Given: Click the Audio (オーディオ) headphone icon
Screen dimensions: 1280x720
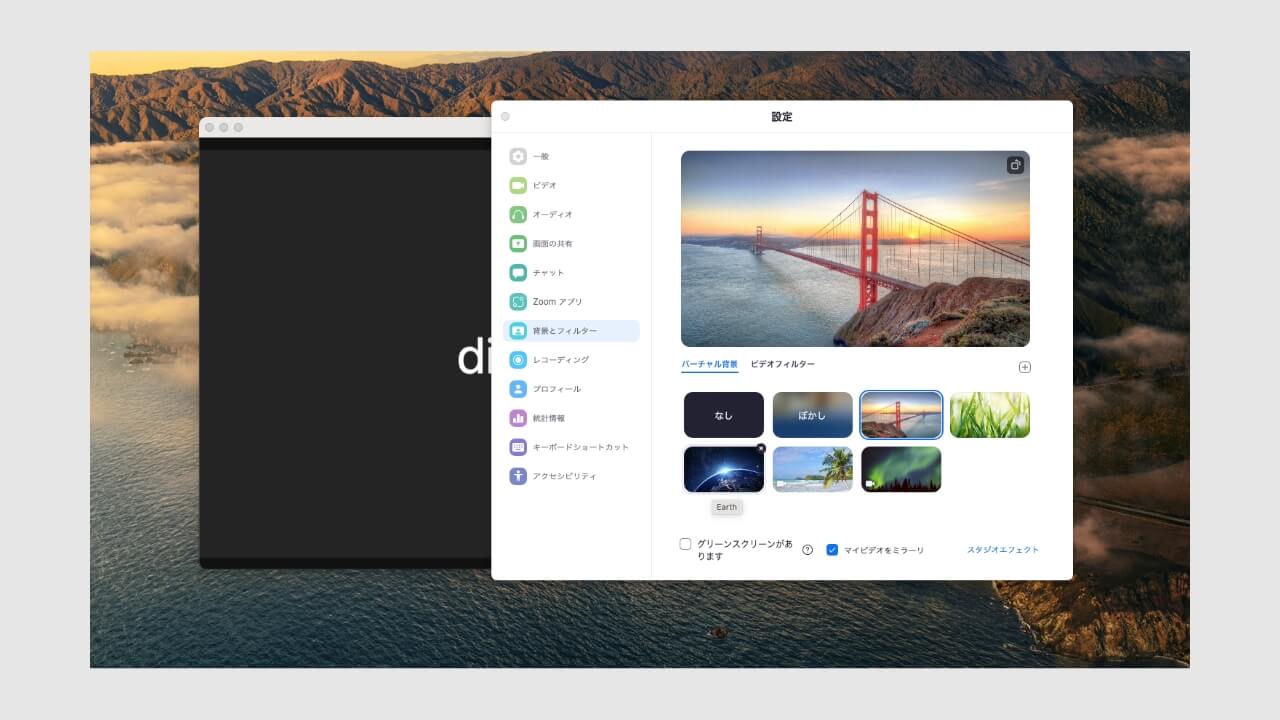Looking at the screenshot, I should pos(517,214).
